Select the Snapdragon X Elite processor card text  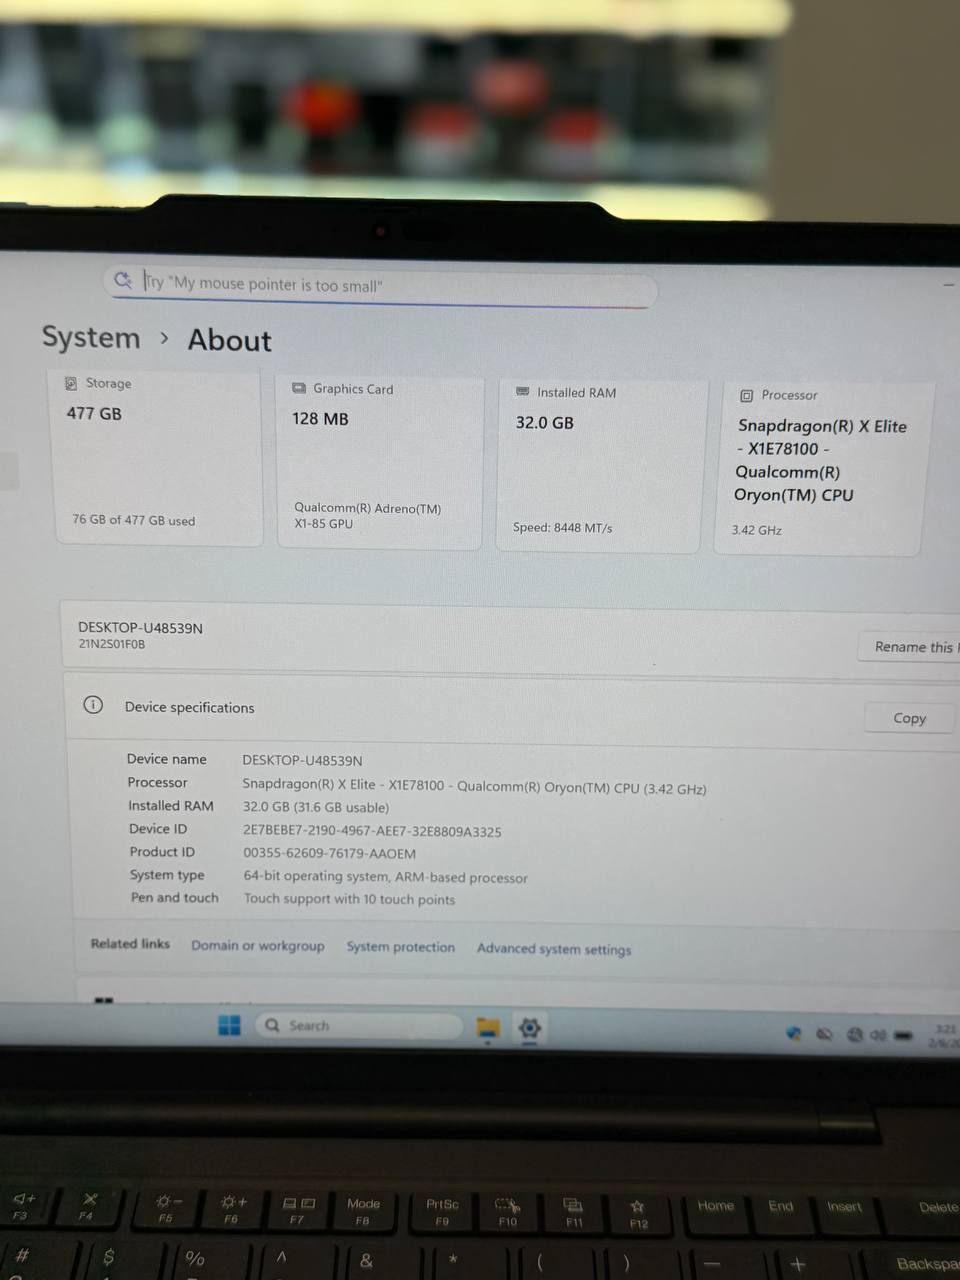coord(820,460)
